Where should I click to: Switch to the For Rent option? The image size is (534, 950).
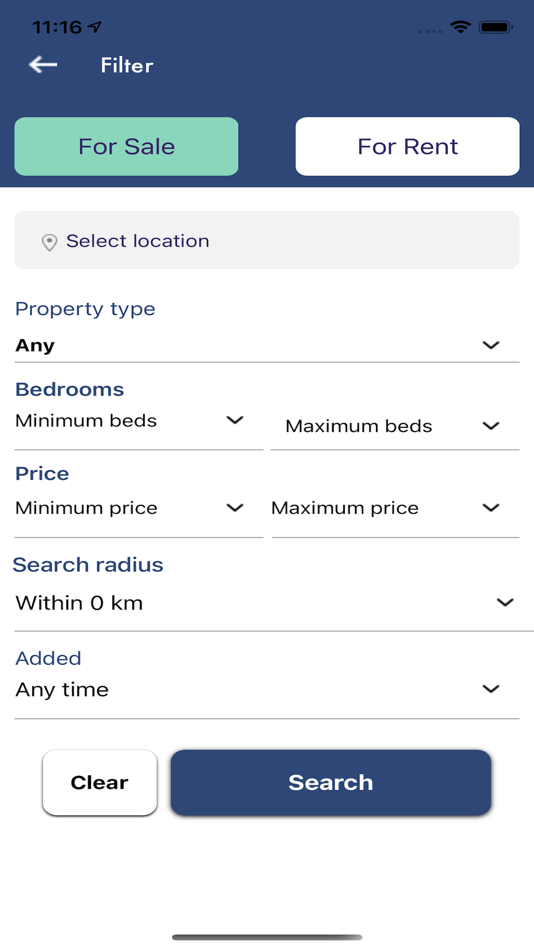407,147
